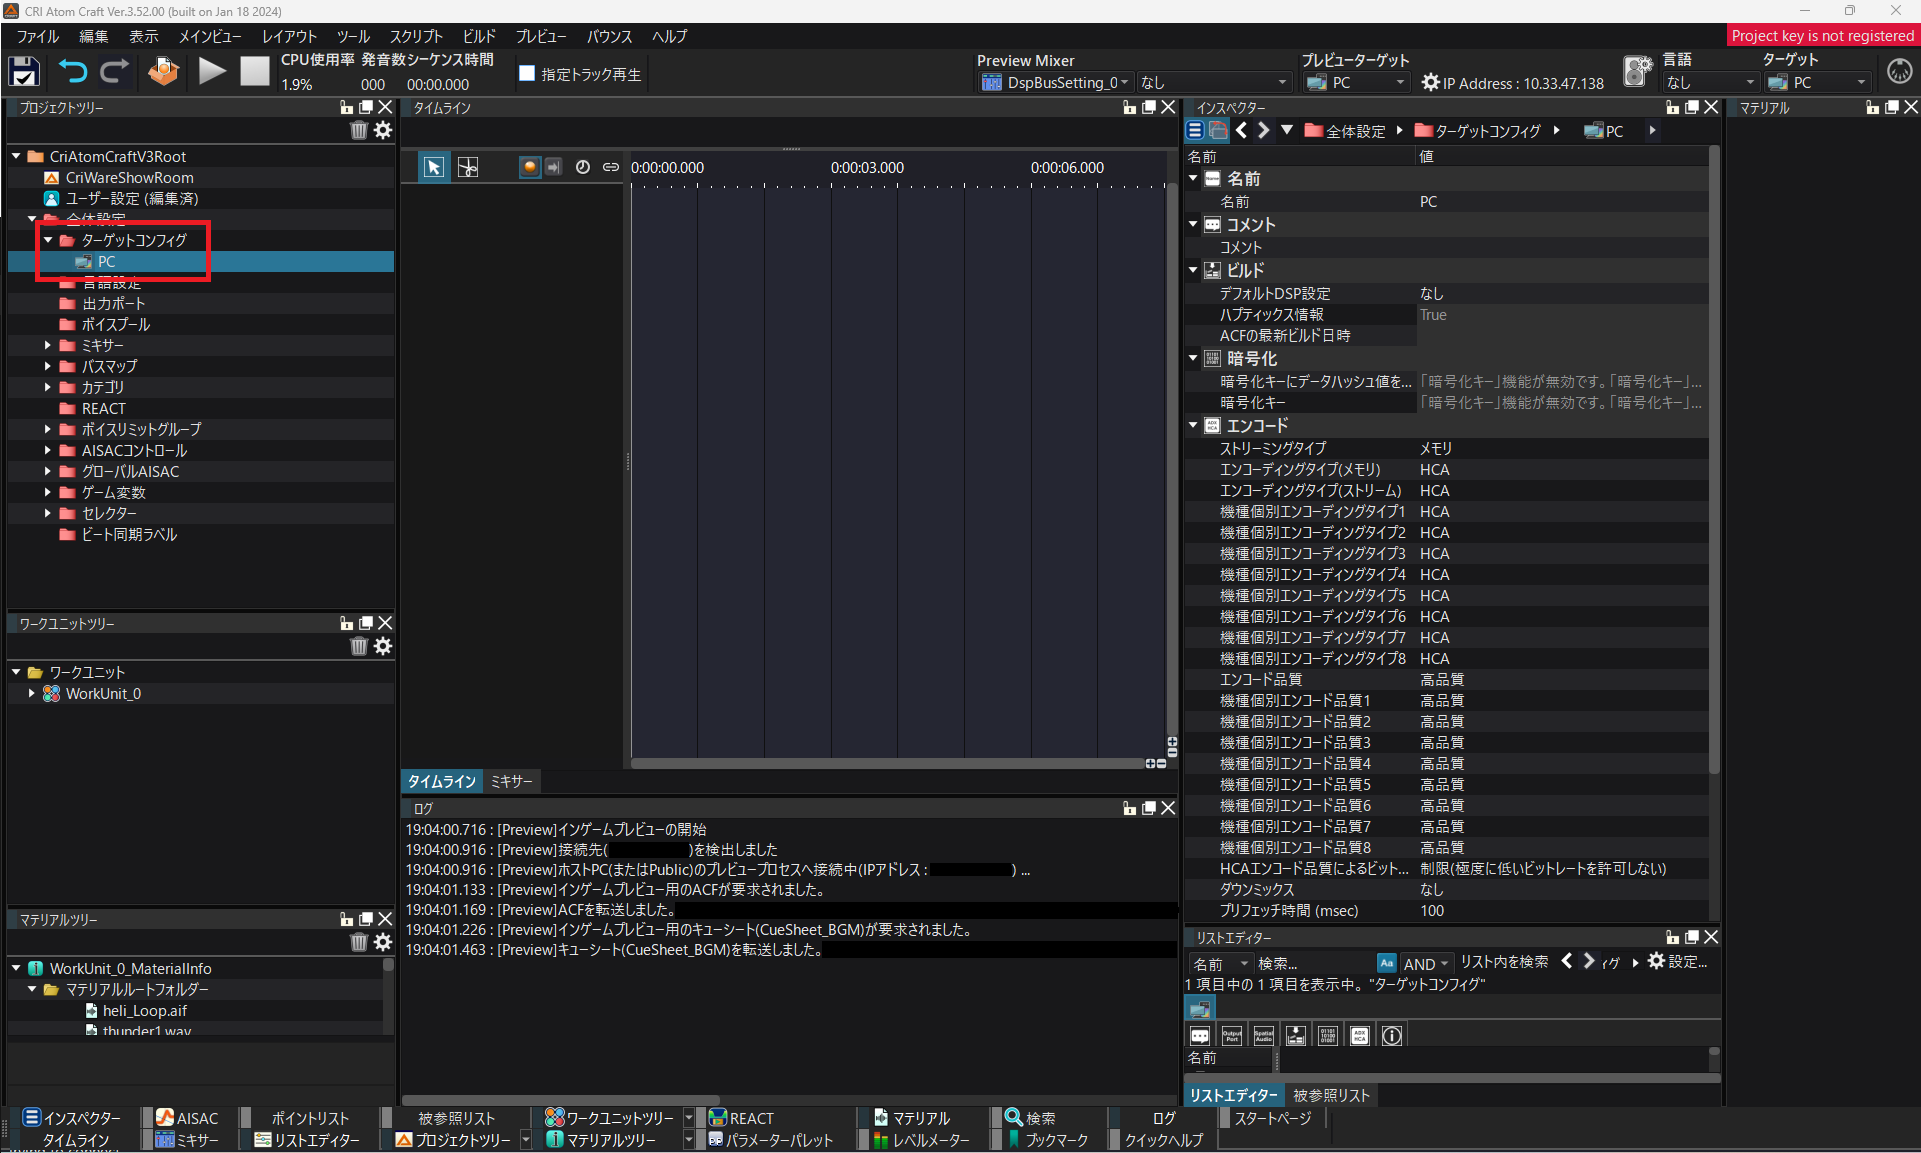1921x1153 pixels.
Task: Expand the ミキサー folder in project tree
Action: pos(47,345)
